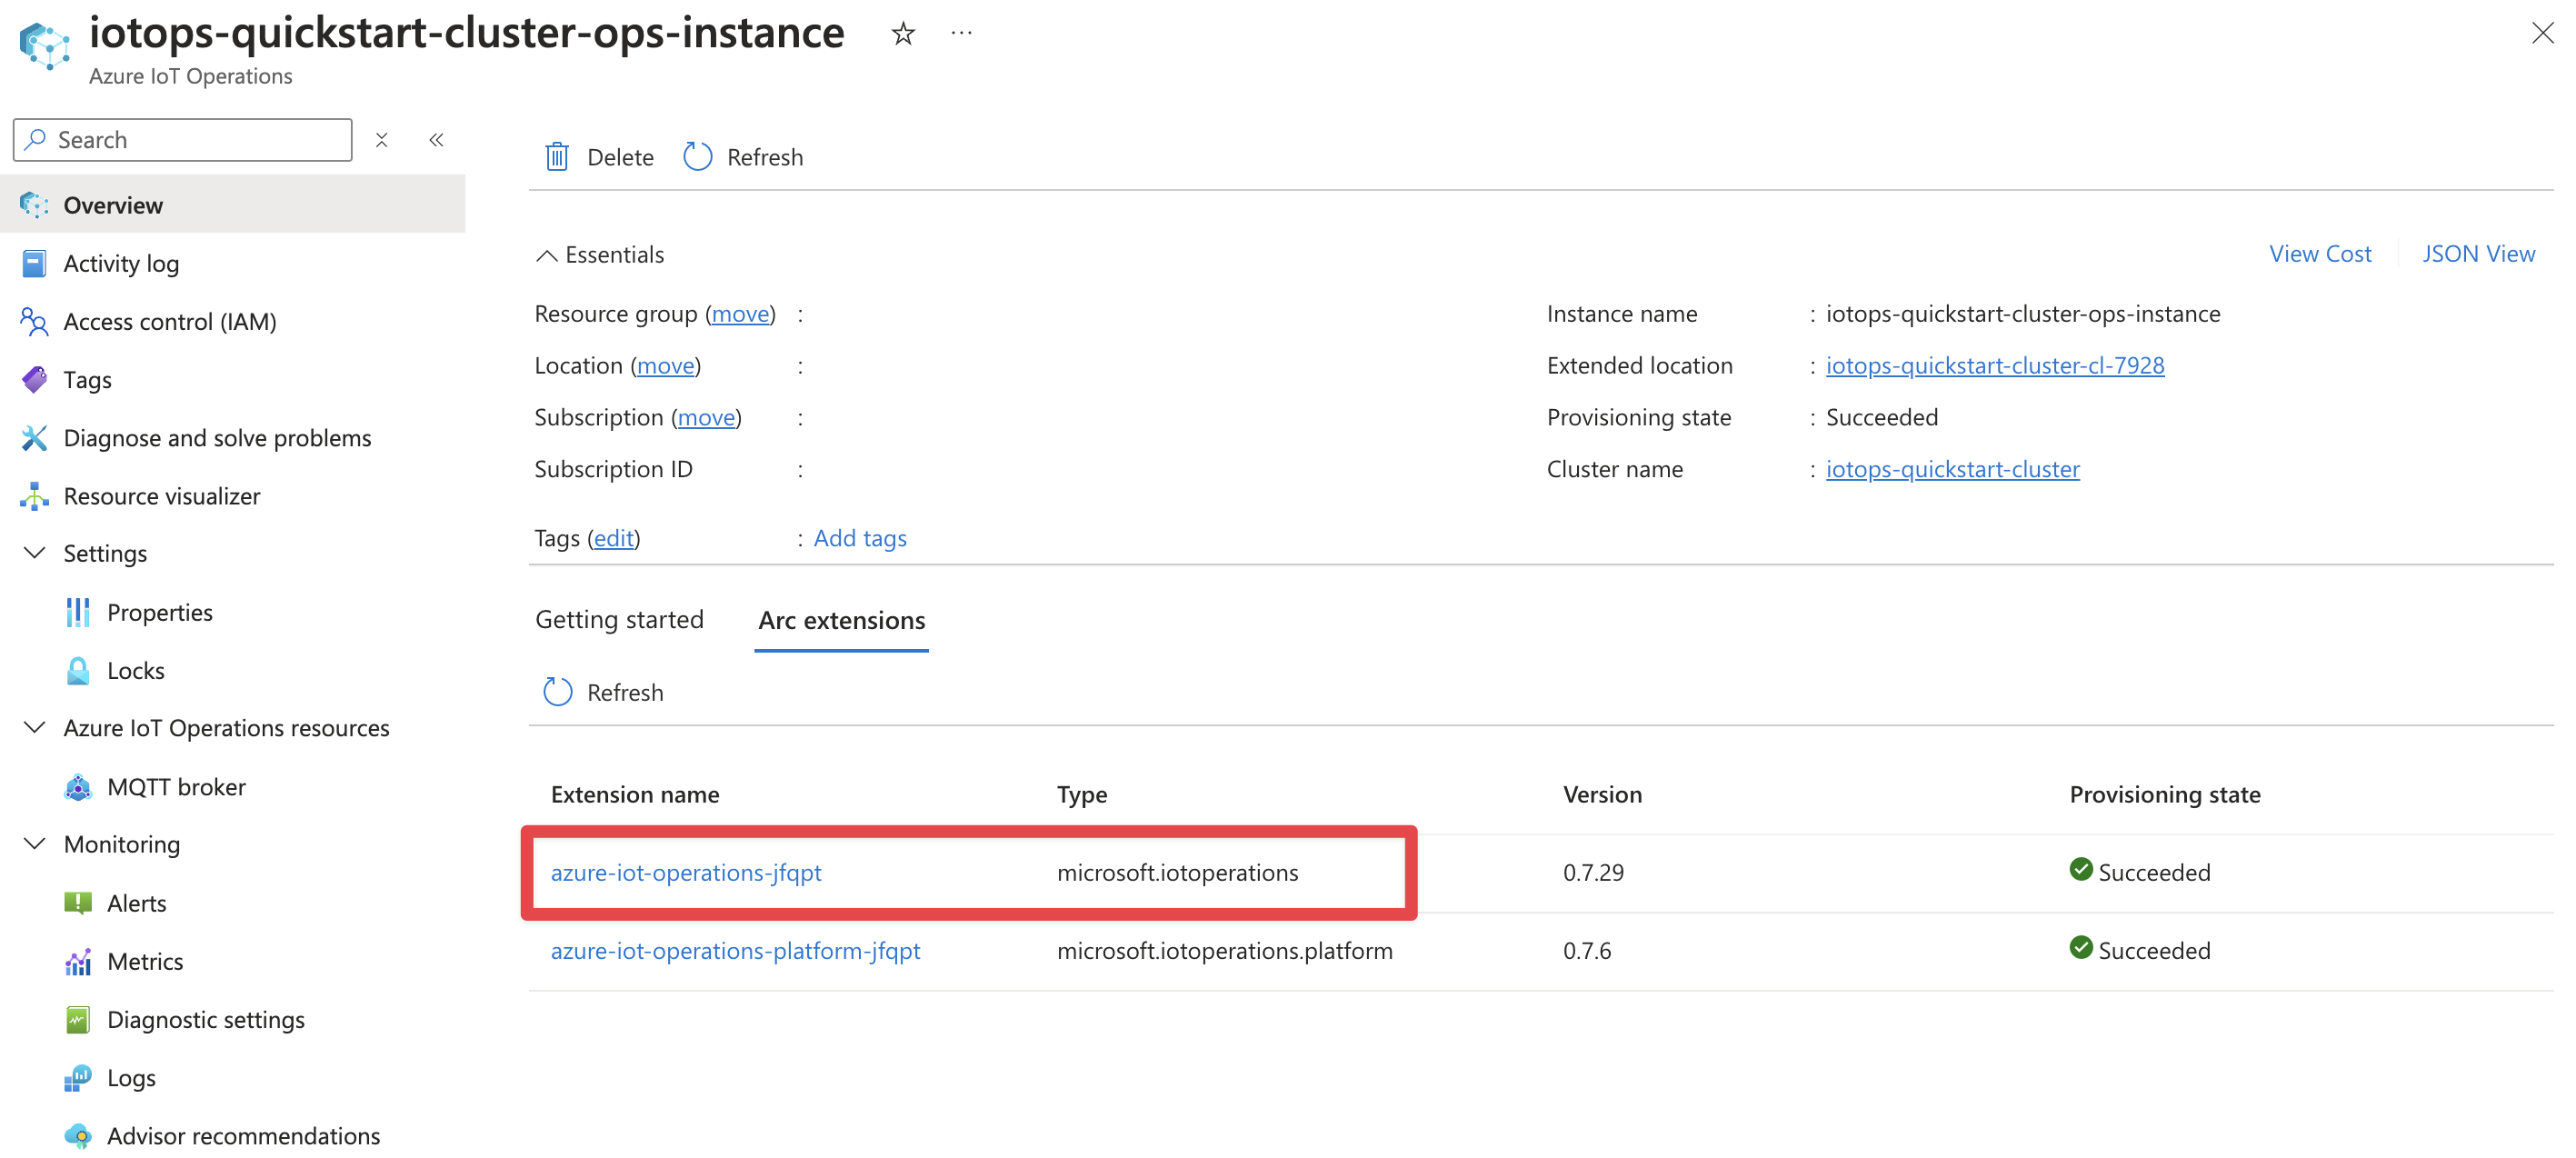This screenshot has height=1158, width=2576.
Task: Click the Access control IAM icon
Action: tap(31, 320)
